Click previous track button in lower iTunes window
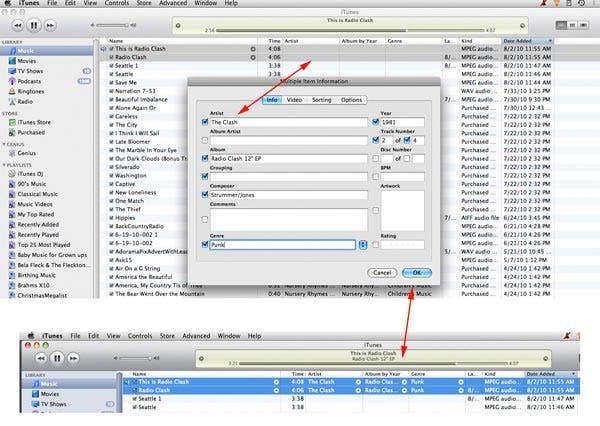600x426 pixels. pyautogui.click(x=41, y=358)
